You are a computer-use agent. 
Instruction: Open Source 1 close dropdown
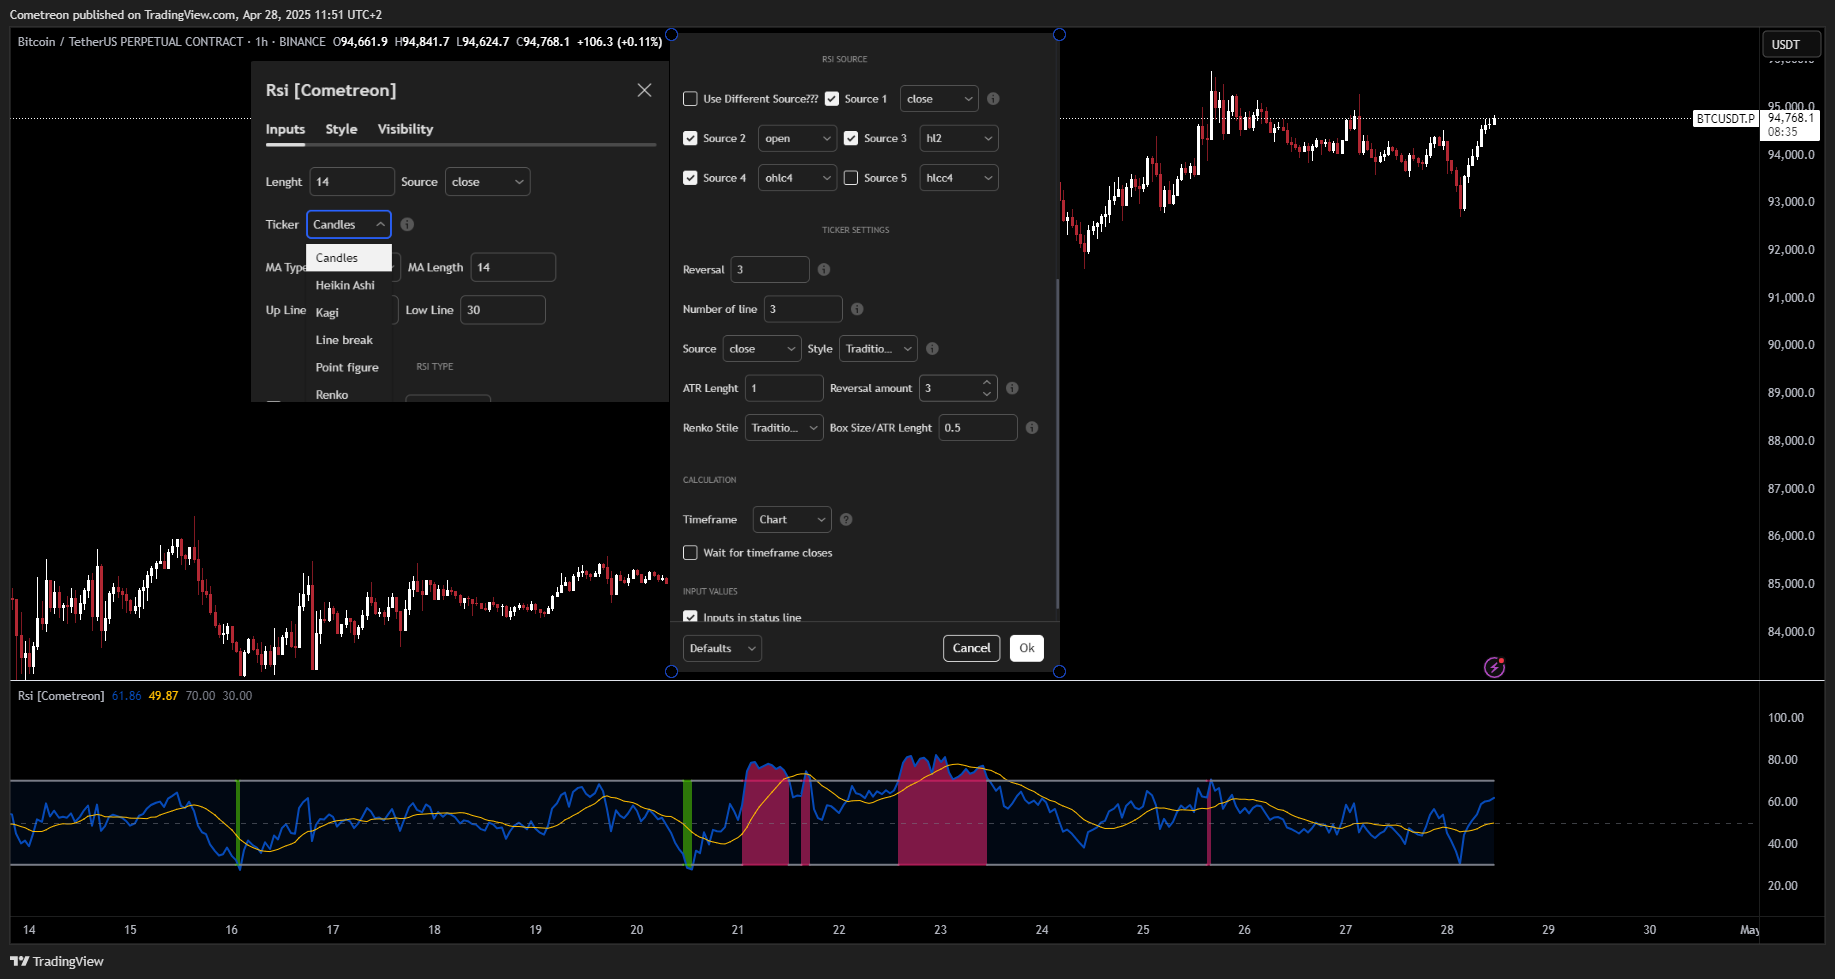pyautogui.click(x=939, y=99)
